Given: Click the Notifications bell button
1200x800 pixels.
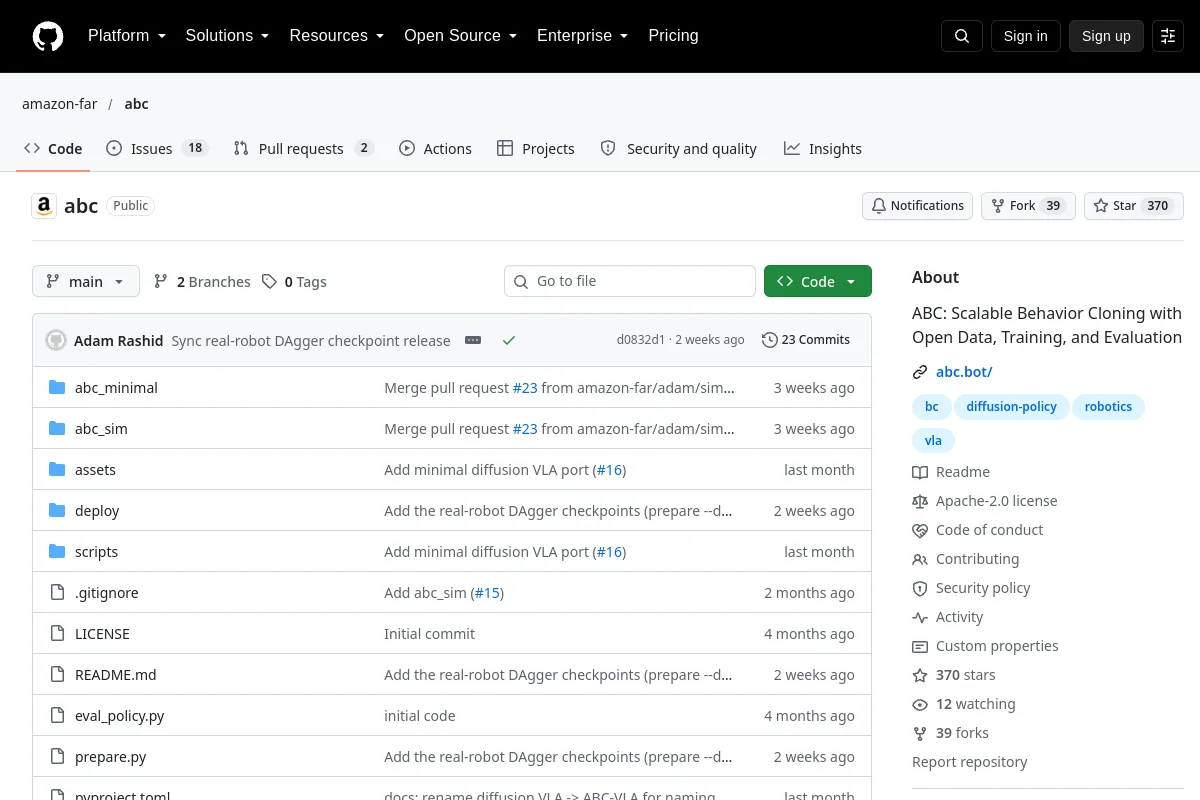Looking at the screenshot, I should click(918, 206).
